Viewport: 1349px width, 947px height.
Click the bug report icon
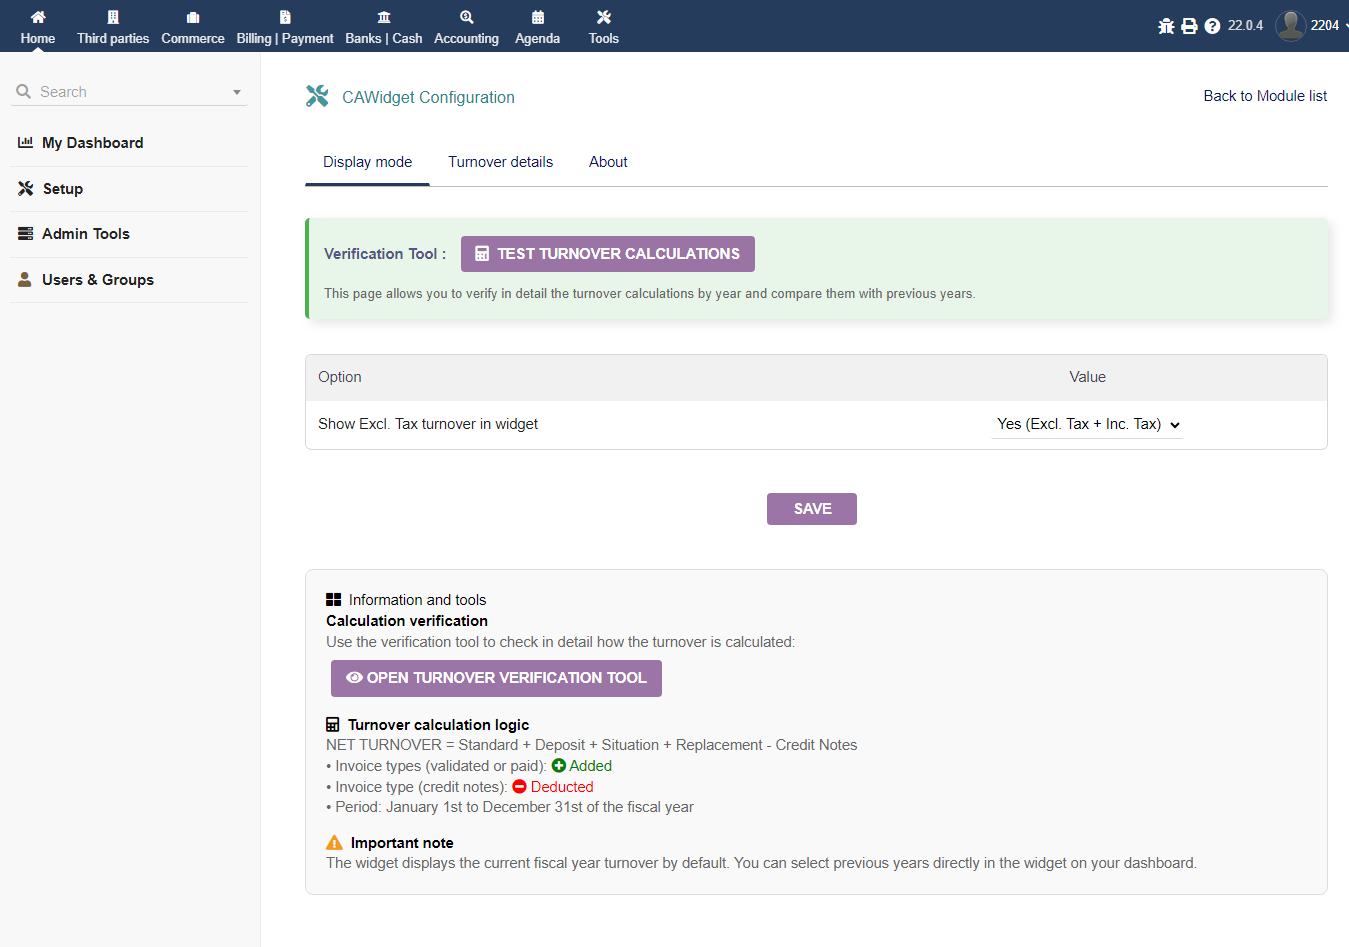click(x=1166, y=26)
